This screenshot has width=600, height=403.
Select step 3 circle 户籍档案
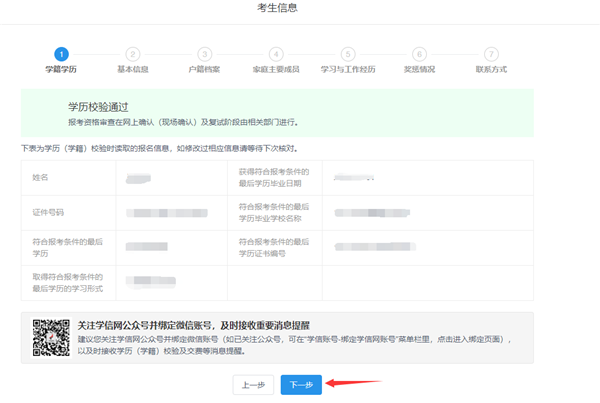point(205,54)
